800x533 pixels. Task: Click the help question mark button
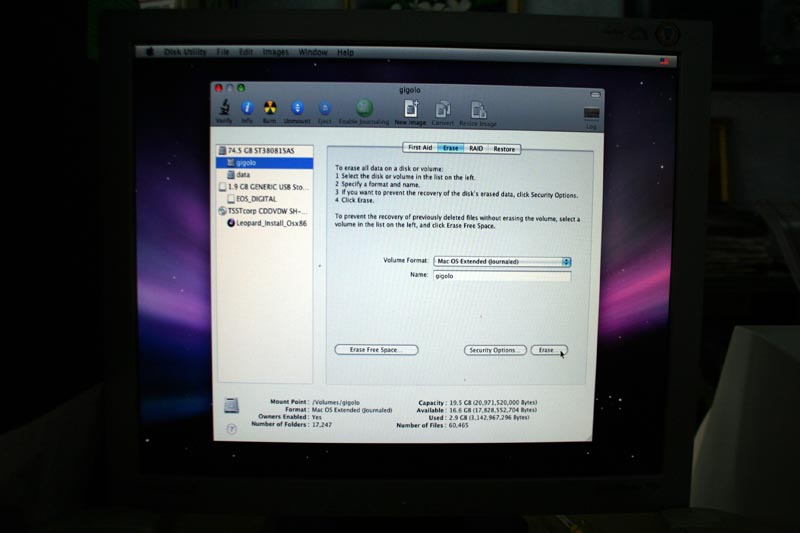click(x=231, y=429)
